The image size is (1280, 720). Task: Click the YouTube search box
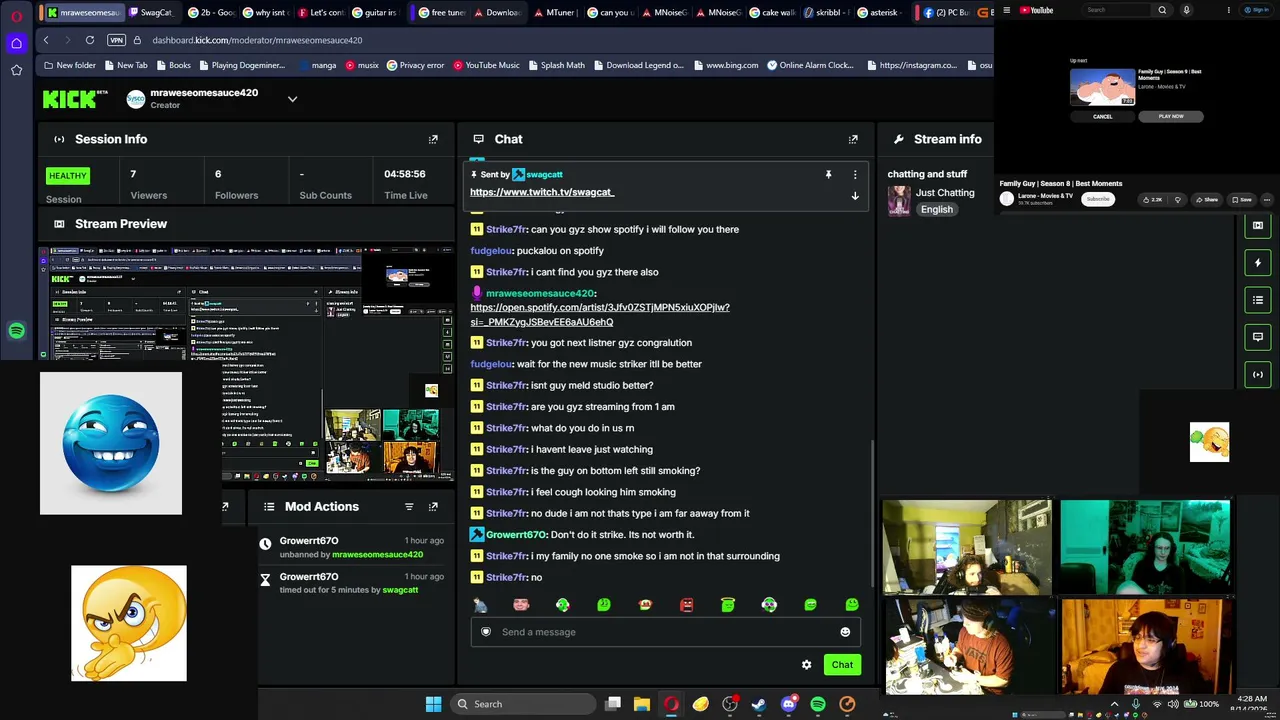pos(1115,10)
